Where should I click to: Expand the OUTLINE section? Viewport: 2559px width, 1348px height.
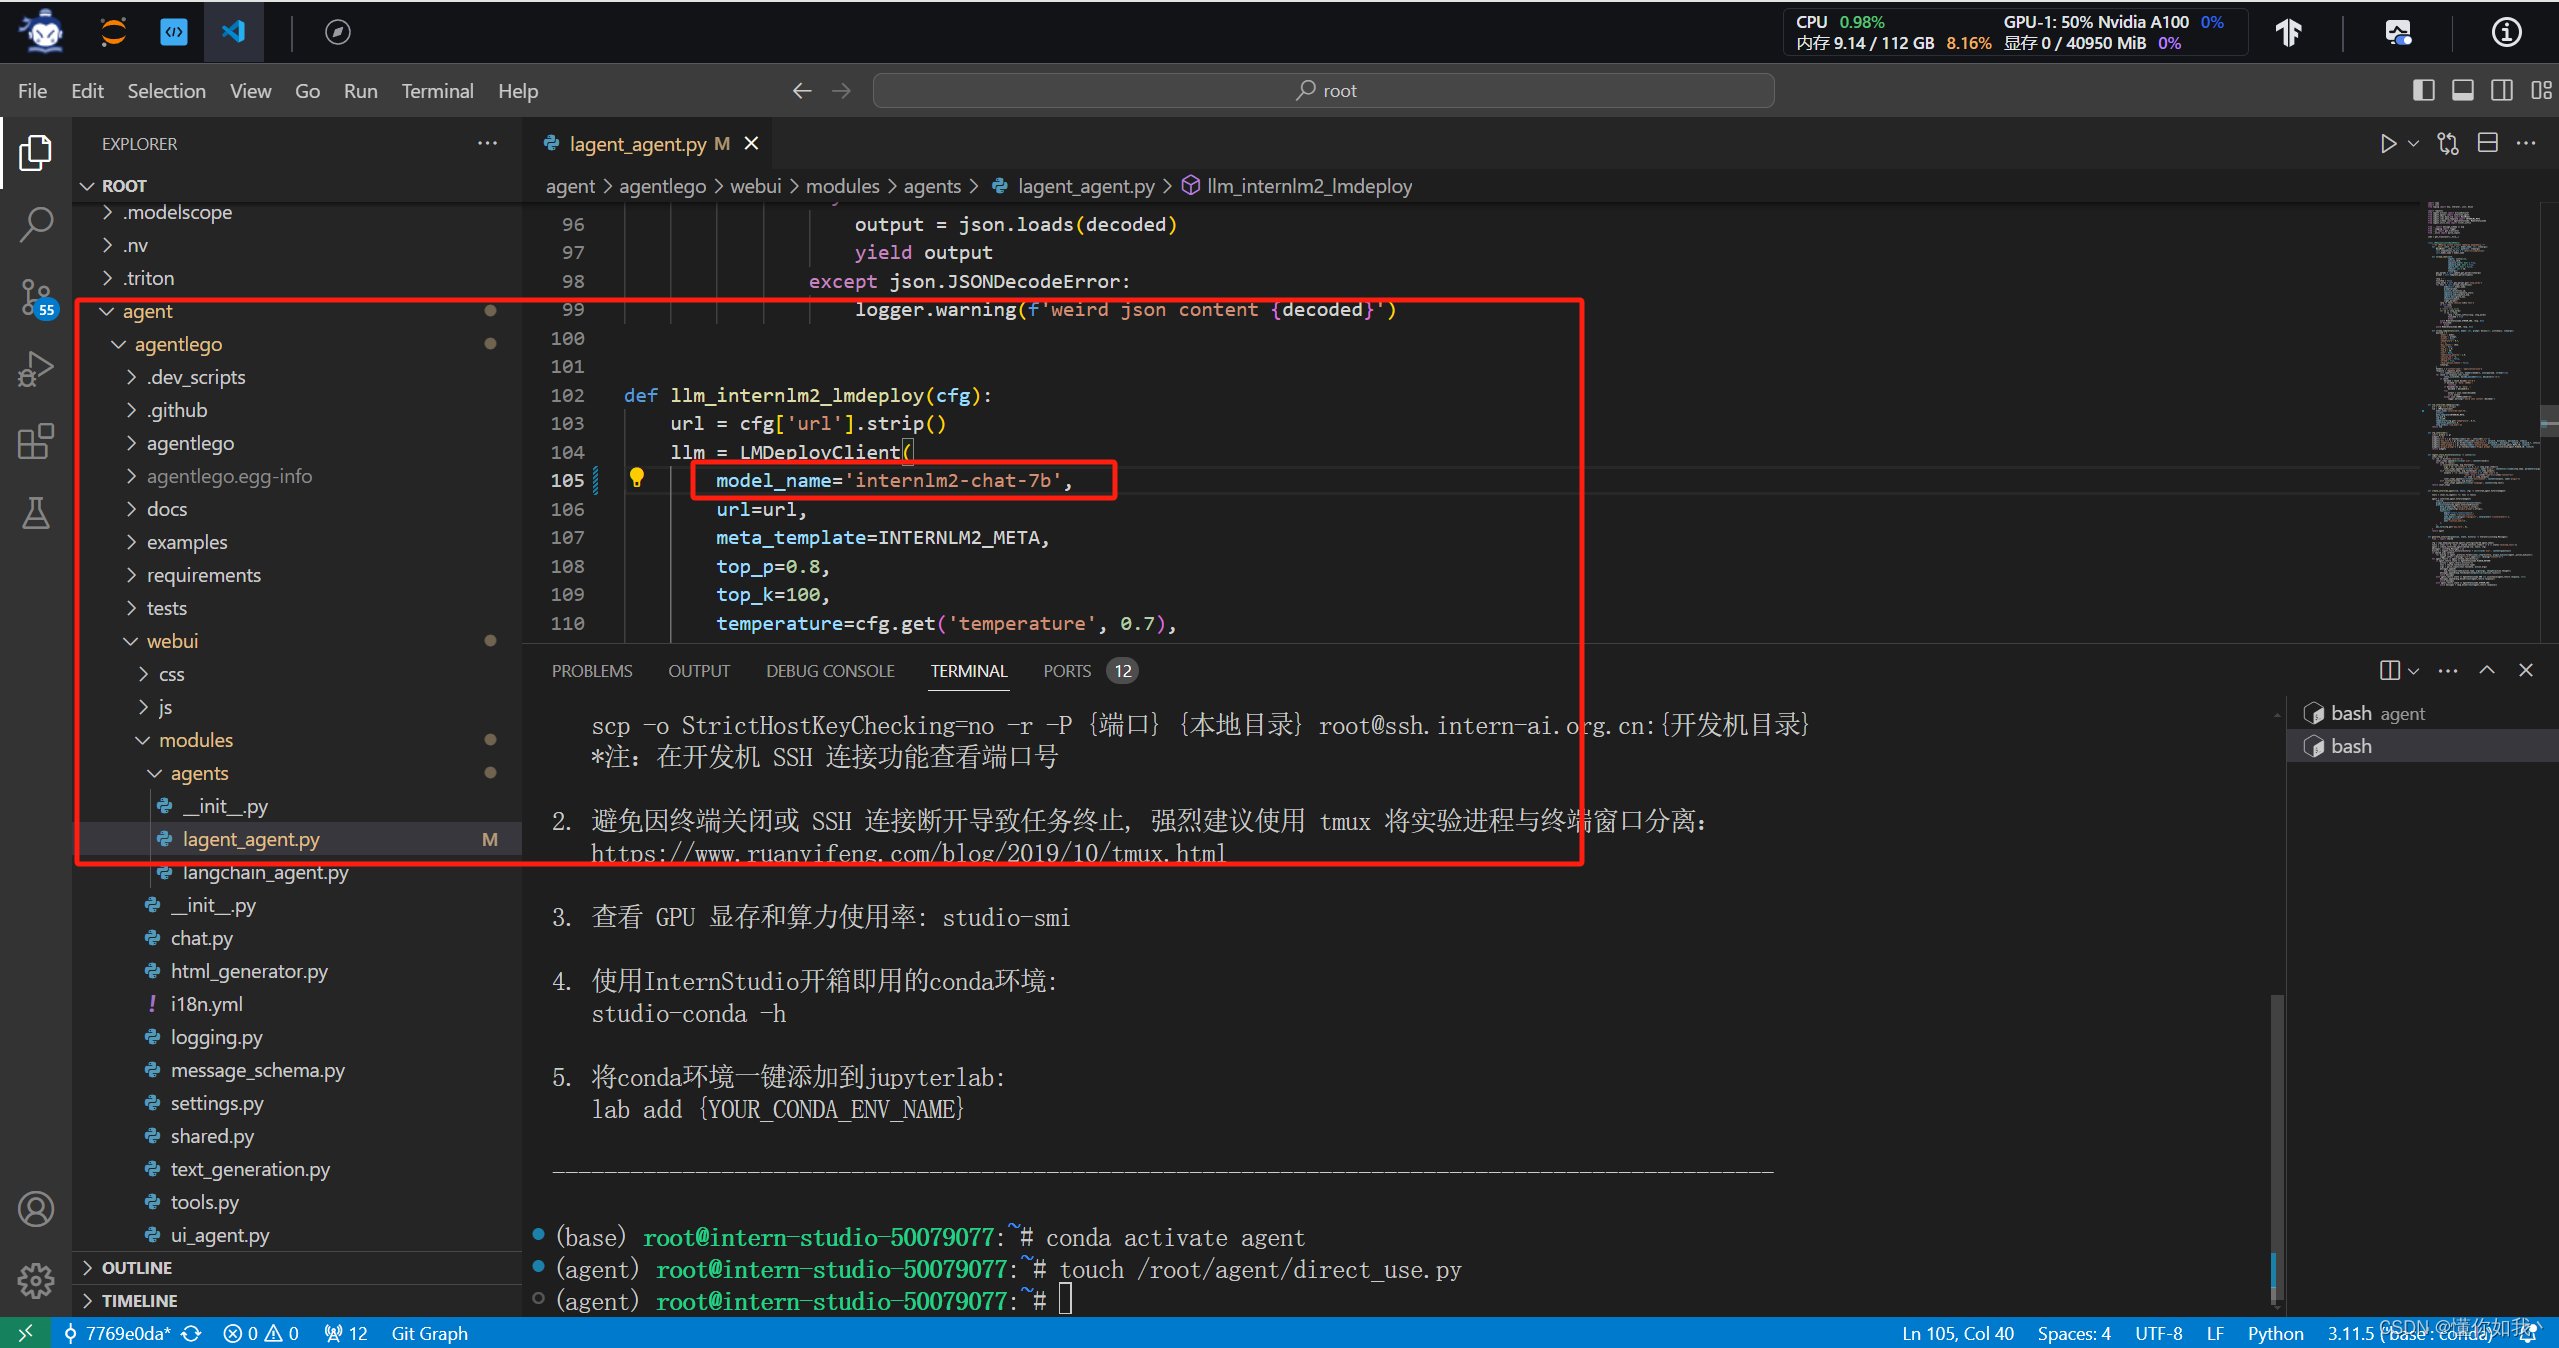tap(298, 1268)
